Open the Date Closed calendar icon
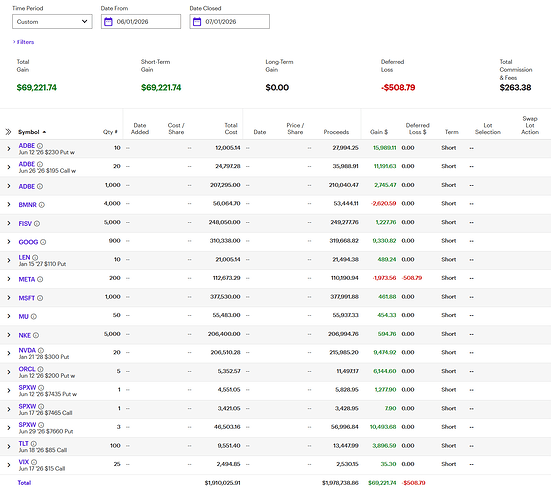This screenshot has width=556, height=500. point(197,22)
